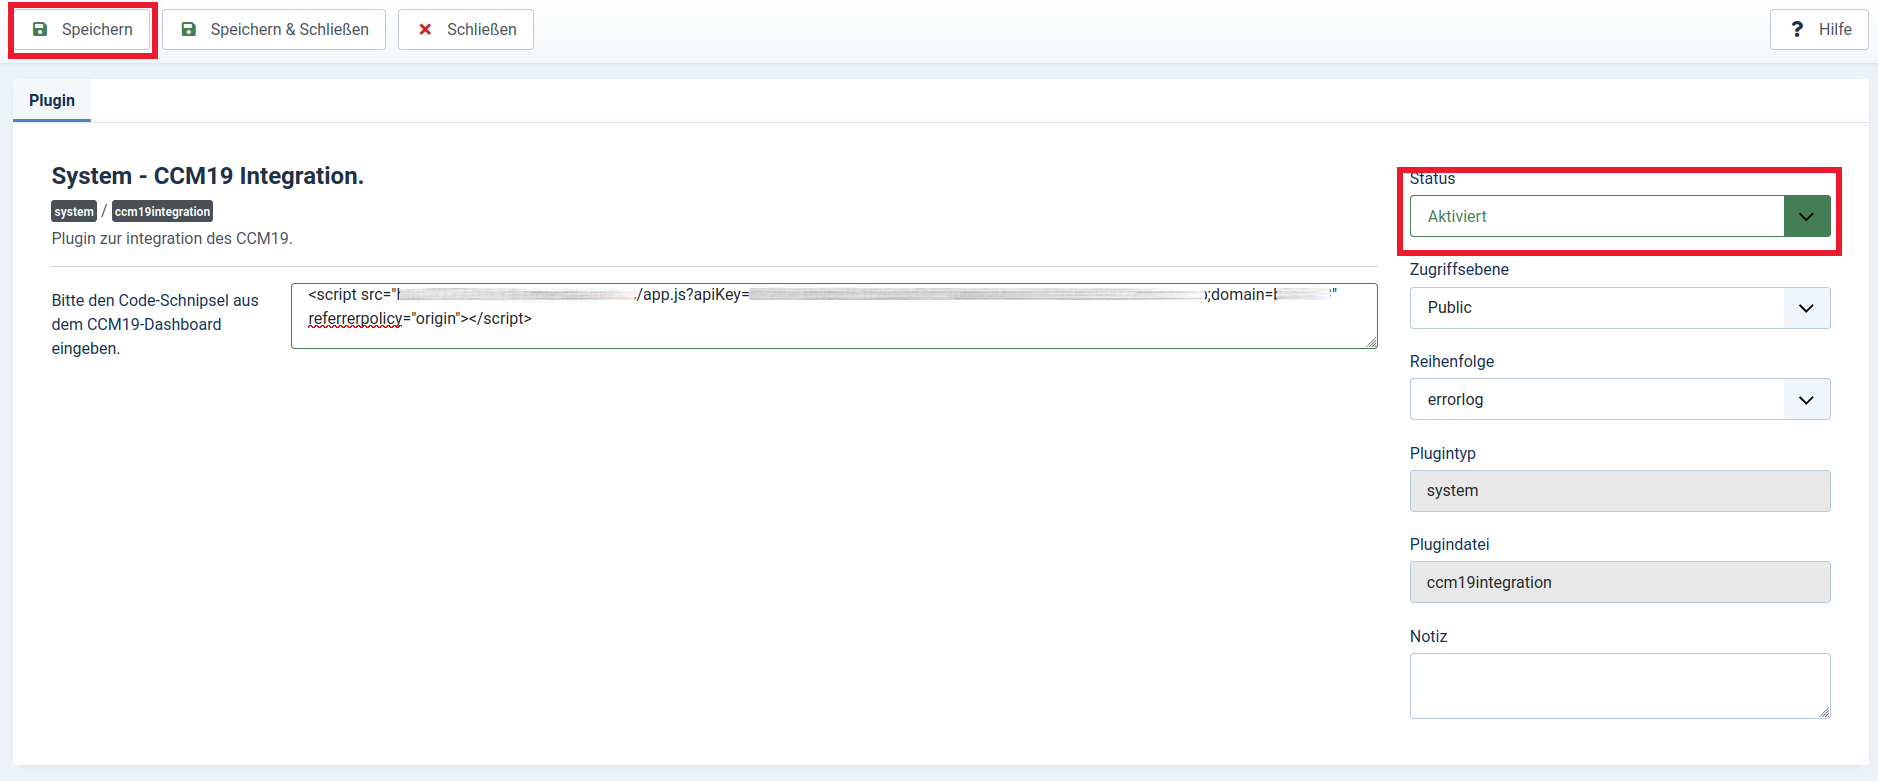
Task: Click the Notiz text field
Action: pyautogui.click(x=1620, y=686)
